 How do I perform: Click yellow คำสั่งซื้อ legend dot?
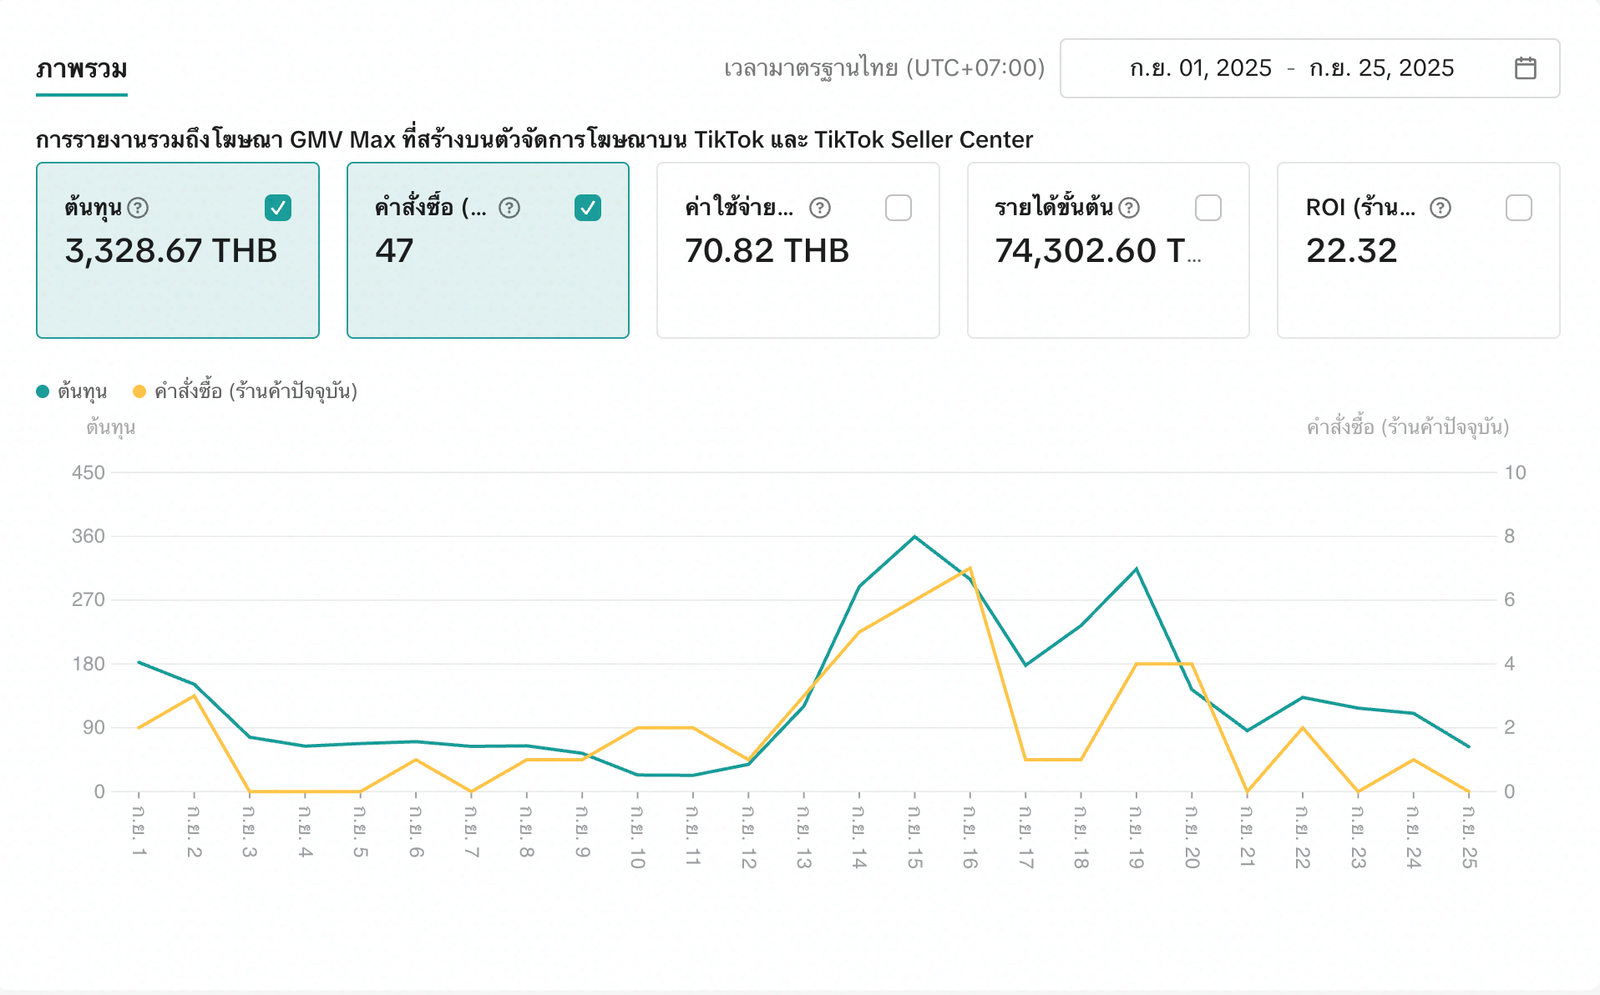click(x=139, y=392)
